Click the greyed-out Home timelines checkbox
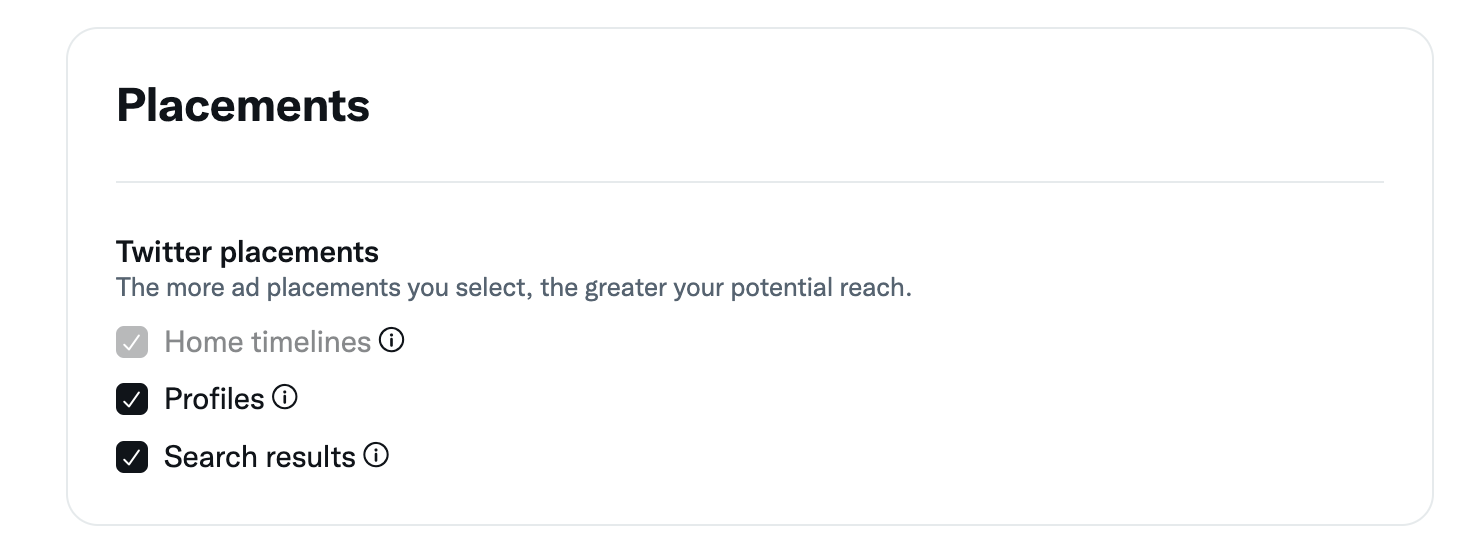 pos(132,342)
